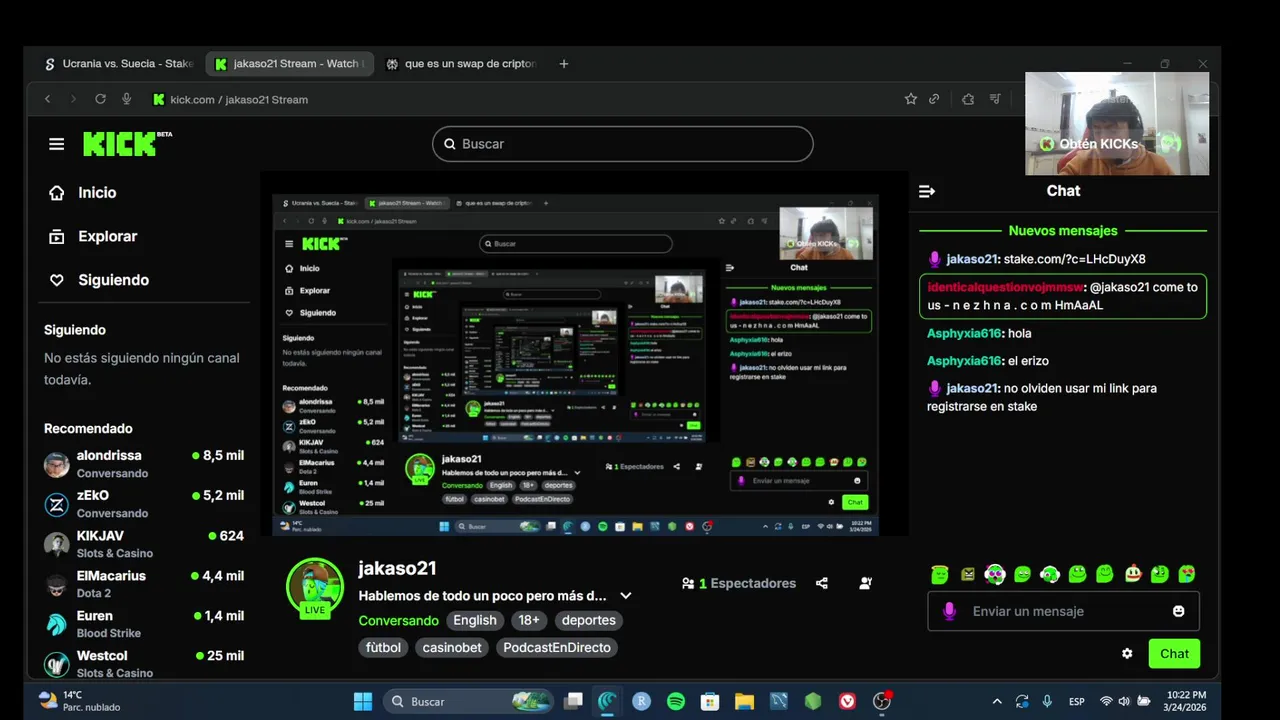The height and width of the screenshot is (720, 1280).
Task: Insert the heart-eyes crying green emote
Action: [1187, 574]
